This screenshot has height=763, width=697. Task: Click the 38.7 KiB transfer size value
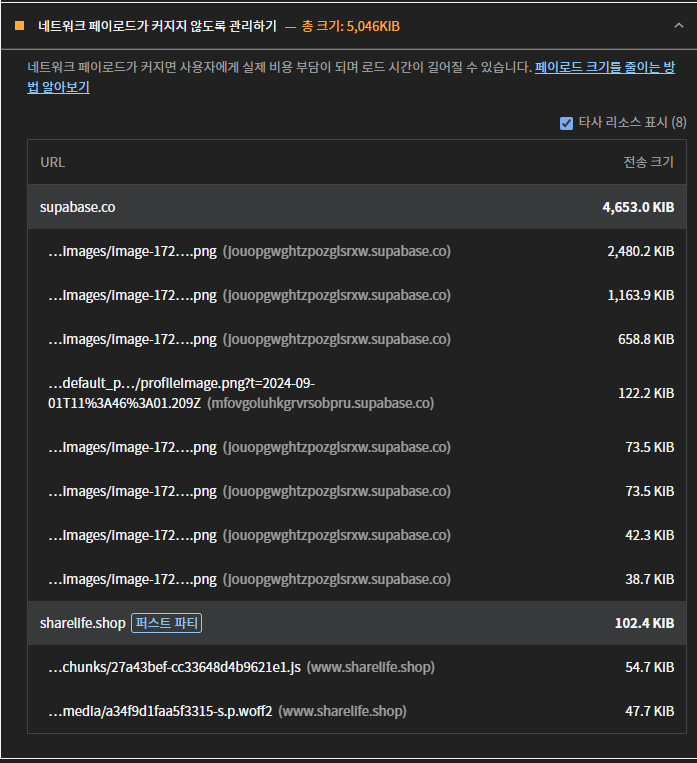coord(650,579)
